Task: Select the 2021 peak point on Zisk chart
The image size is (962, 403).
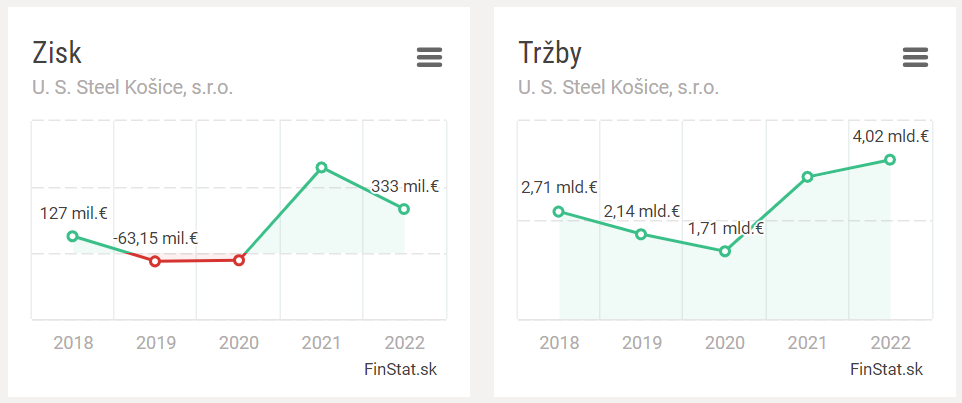Action: [x=322, y=167]
